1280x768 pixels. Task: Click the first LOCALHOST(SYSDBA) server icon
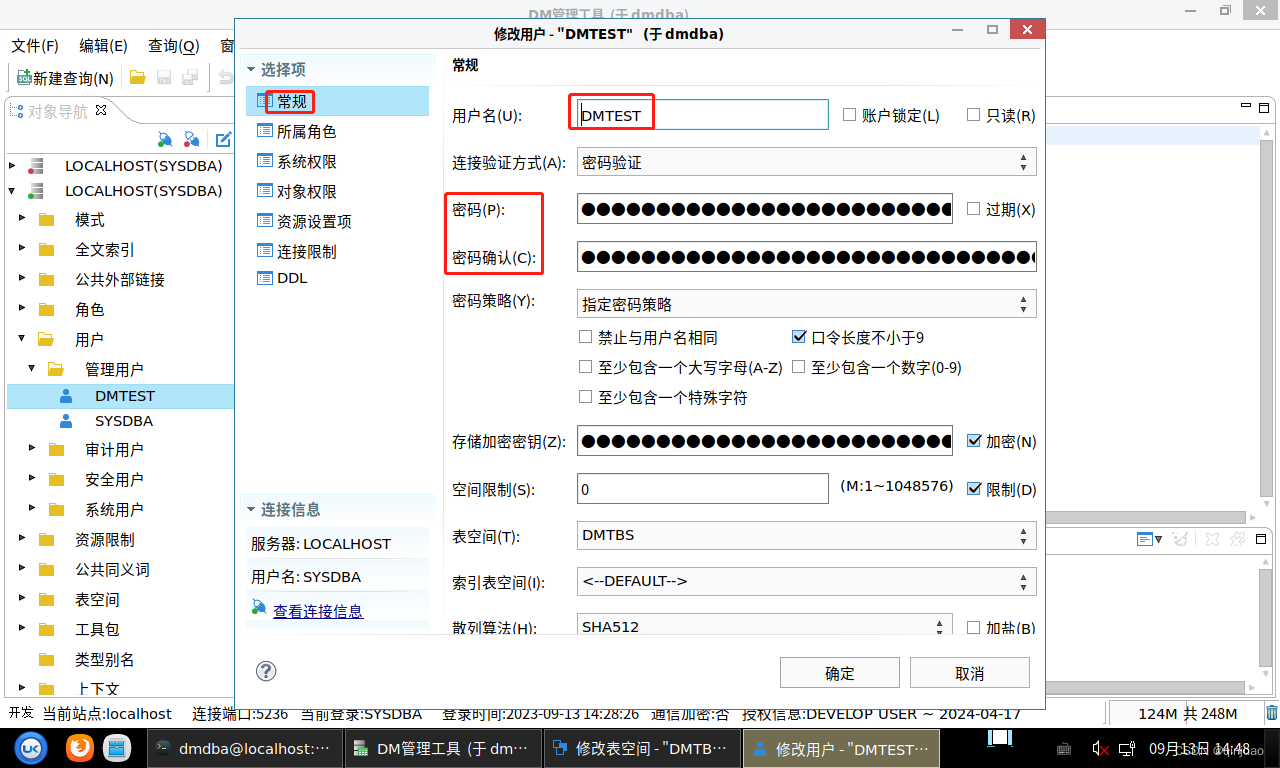(x=36, y=165)
